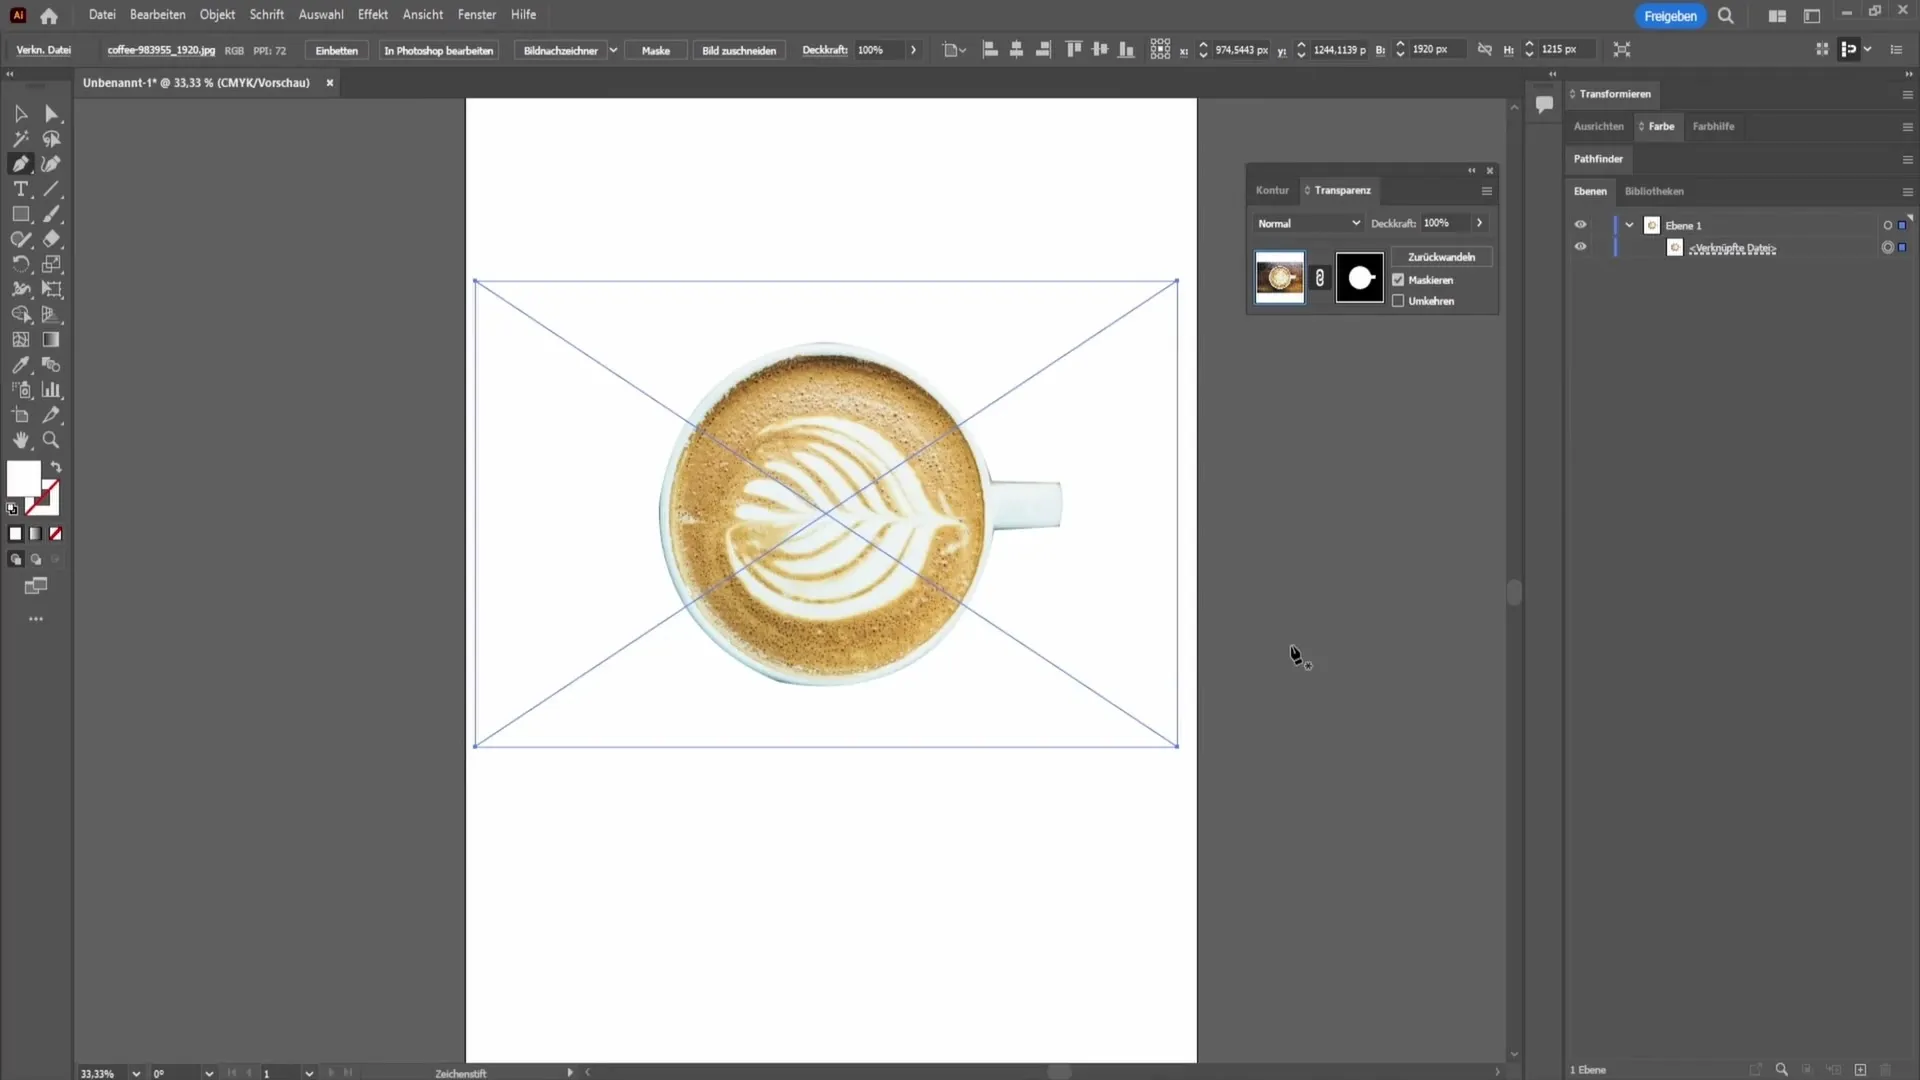Open the Effekt menu
This screenshot has width=1920, height=1080.
[x=373, y=15]
